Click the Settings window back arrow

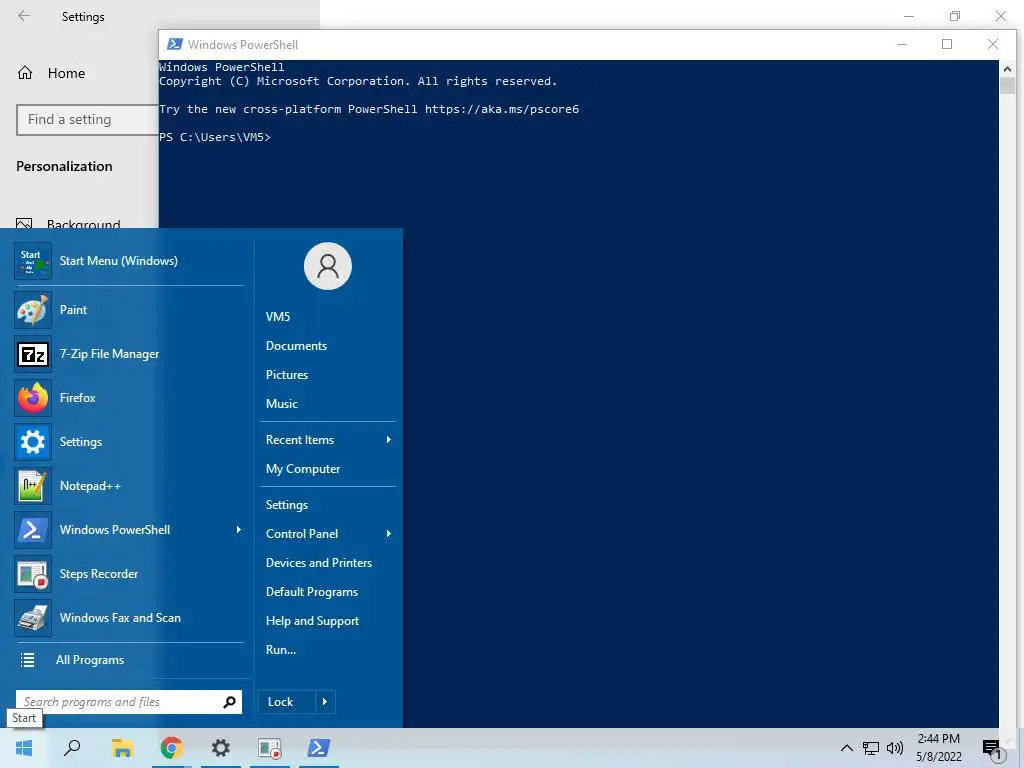(x=24, y=16)
